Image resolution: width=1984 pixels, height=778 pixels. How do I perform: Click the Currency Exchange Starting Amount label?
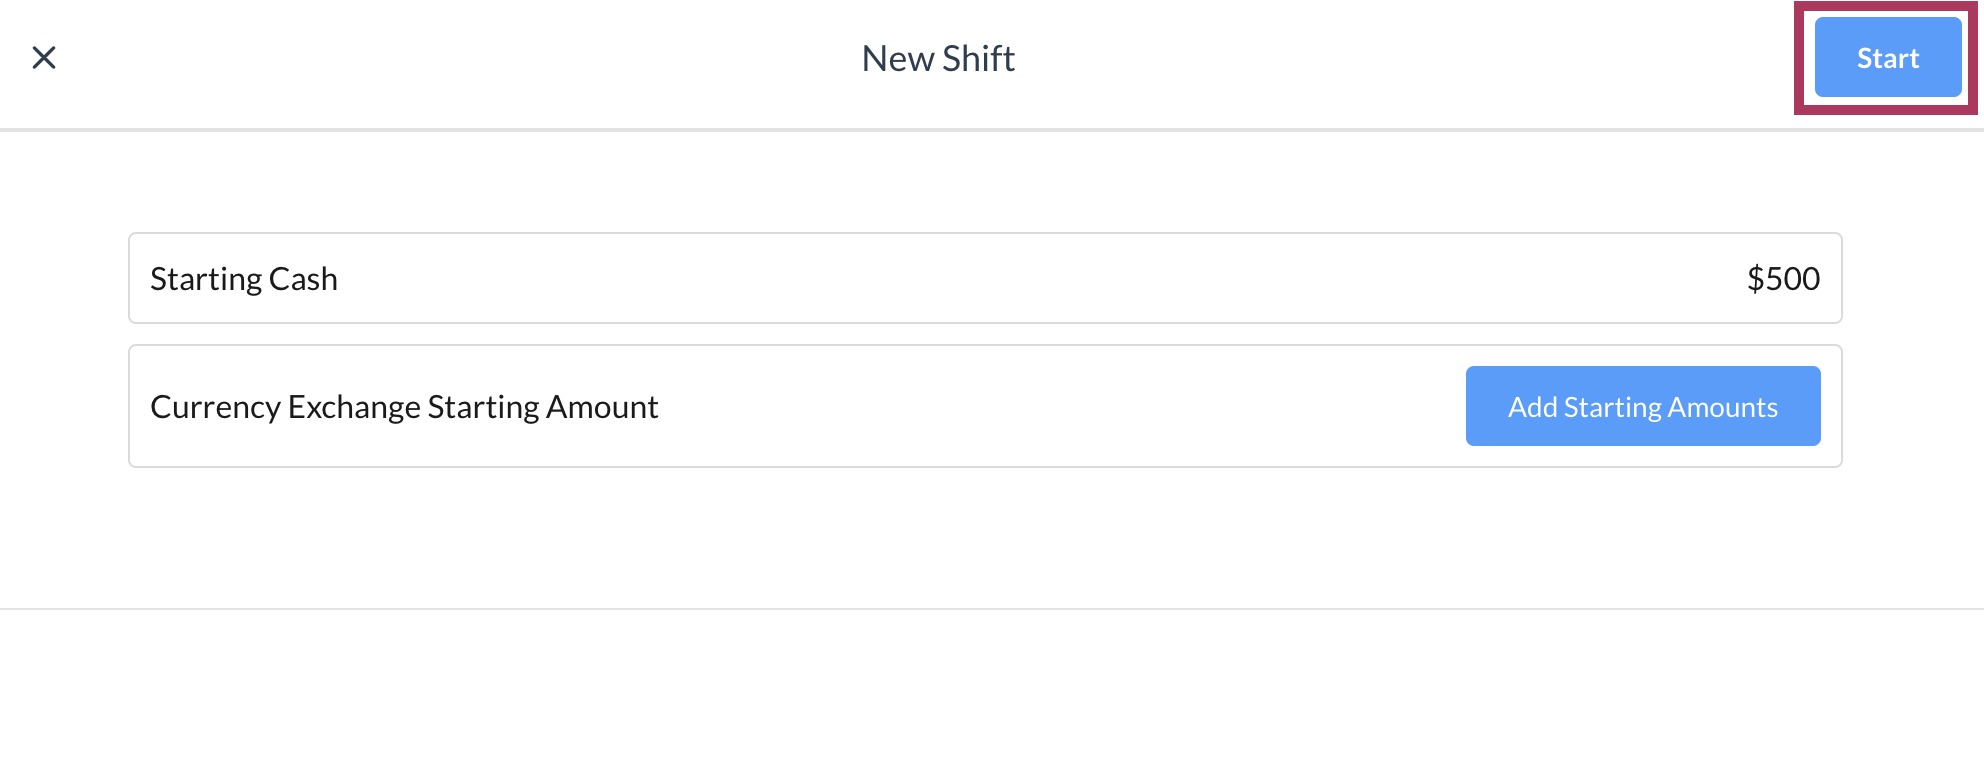(x=404, y=407)
